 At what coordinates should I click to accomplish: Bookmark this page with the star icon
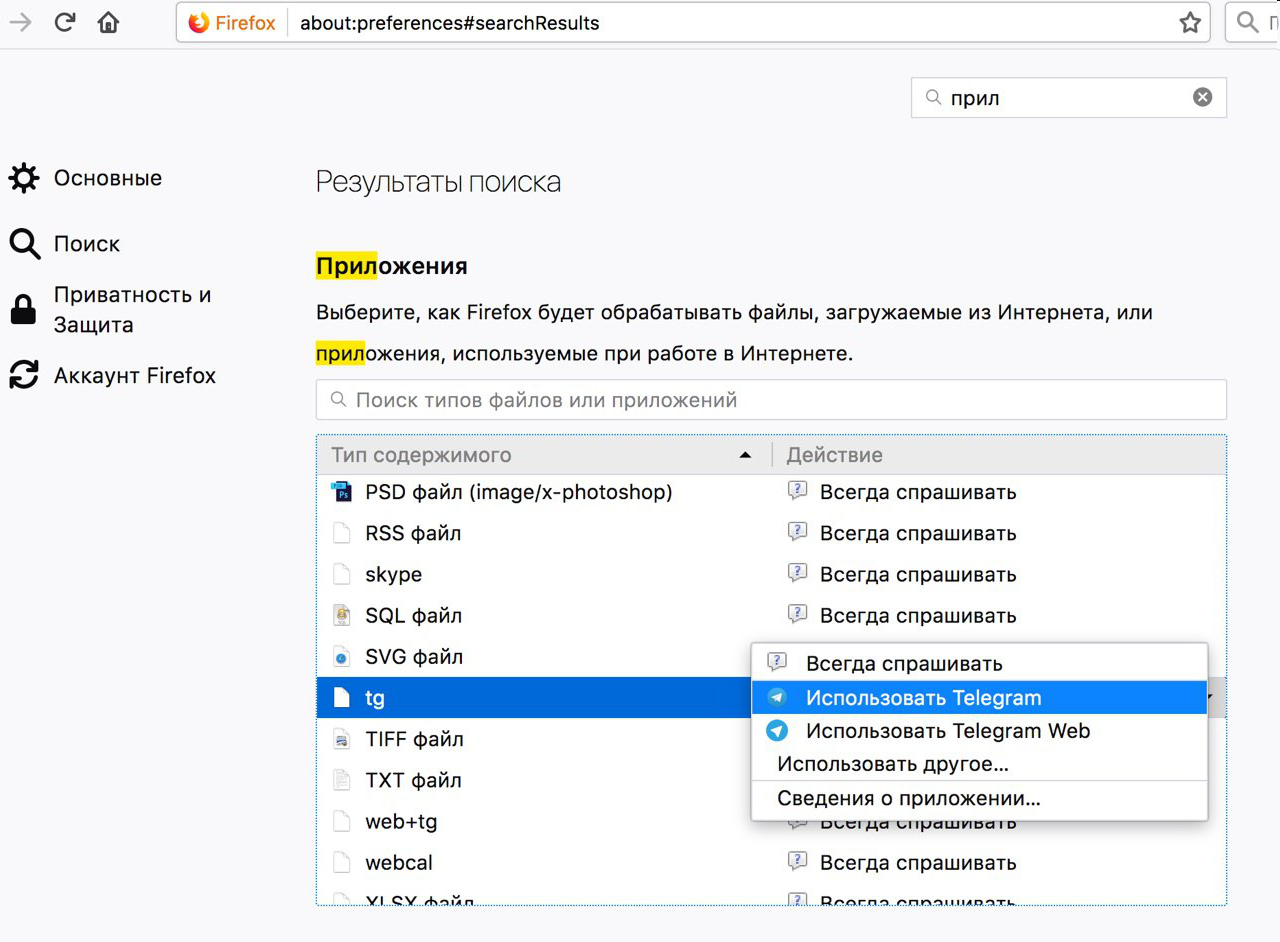pos(1189,22)
